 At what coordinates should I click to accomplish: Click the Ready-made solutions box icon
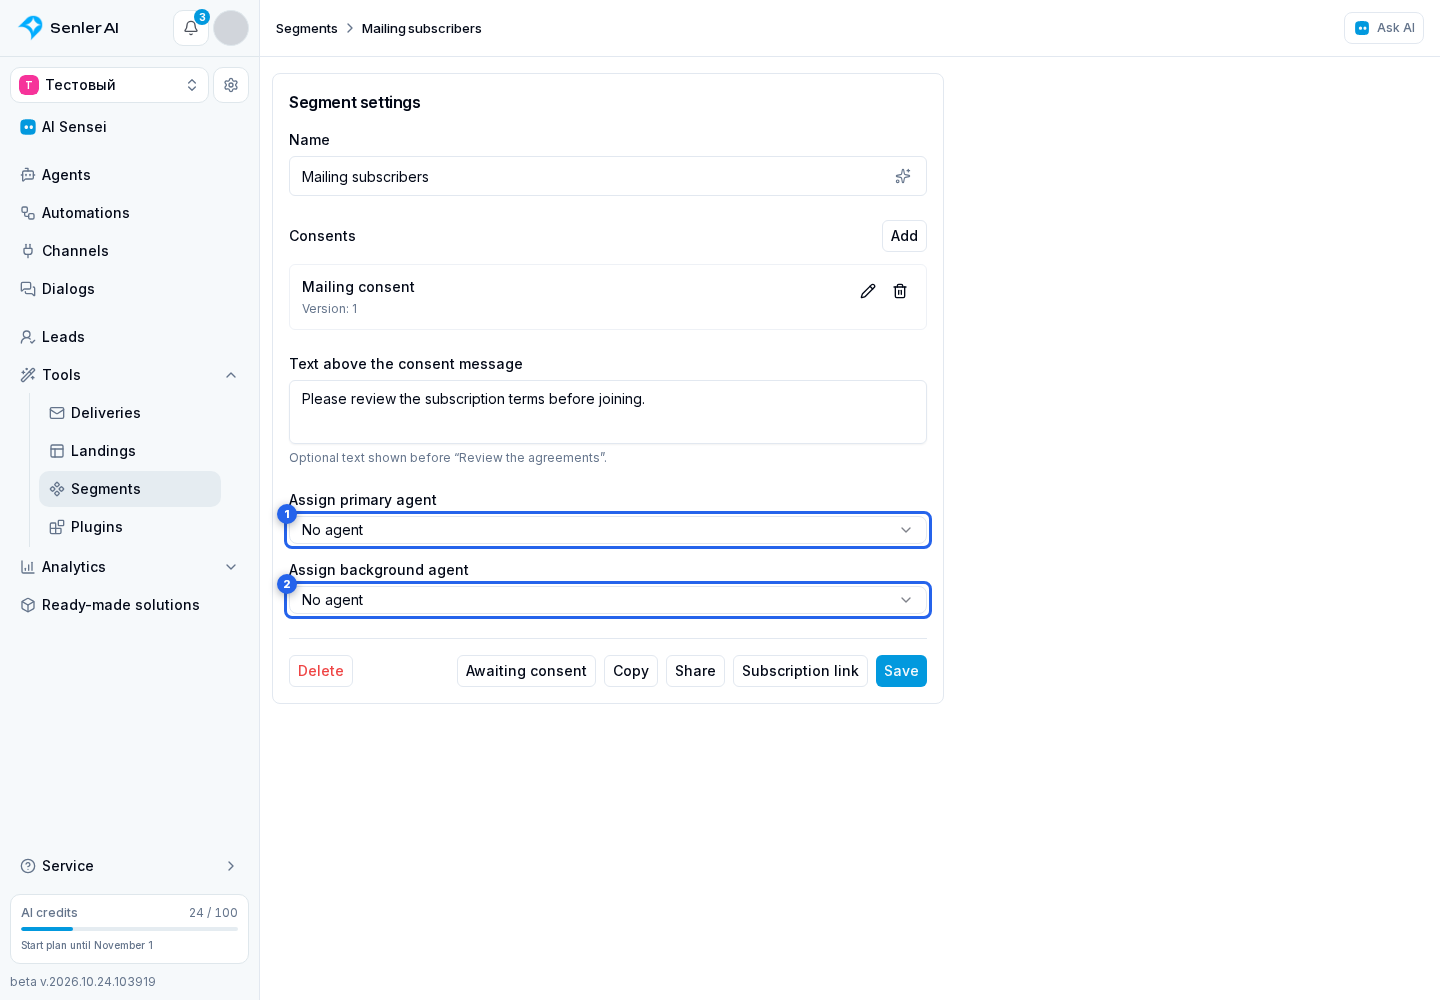click(x=28, y=605)
